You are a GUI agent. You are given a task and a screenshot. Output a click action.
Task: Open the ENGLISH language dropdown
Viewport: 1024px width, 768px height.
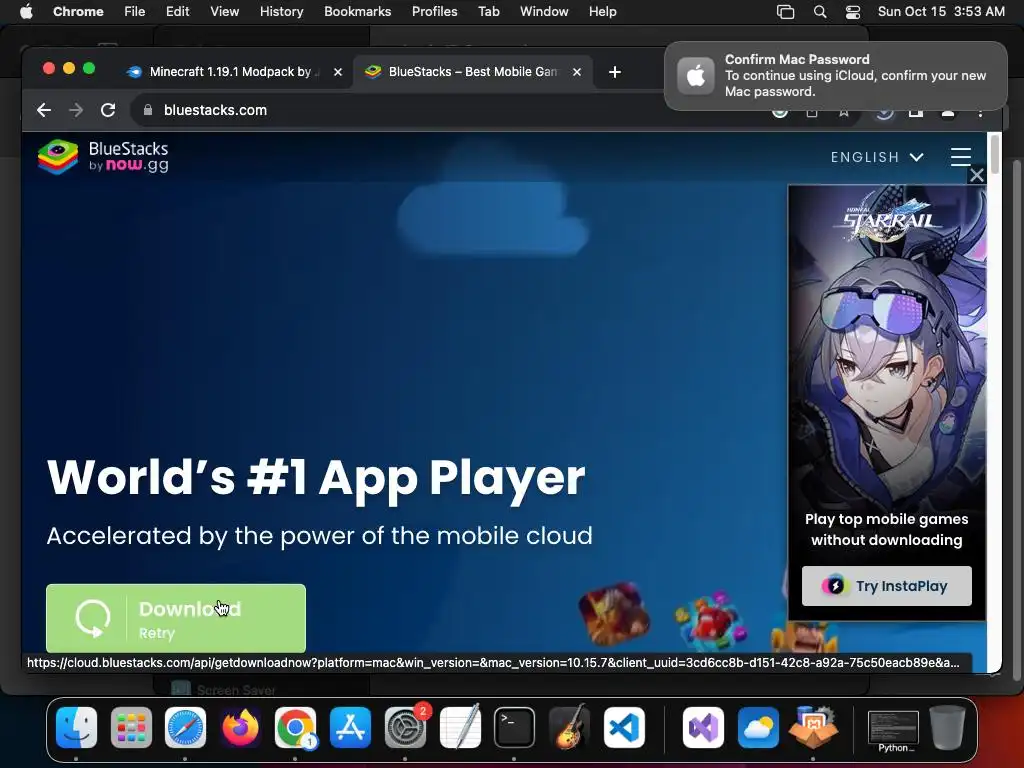point(877,157)
